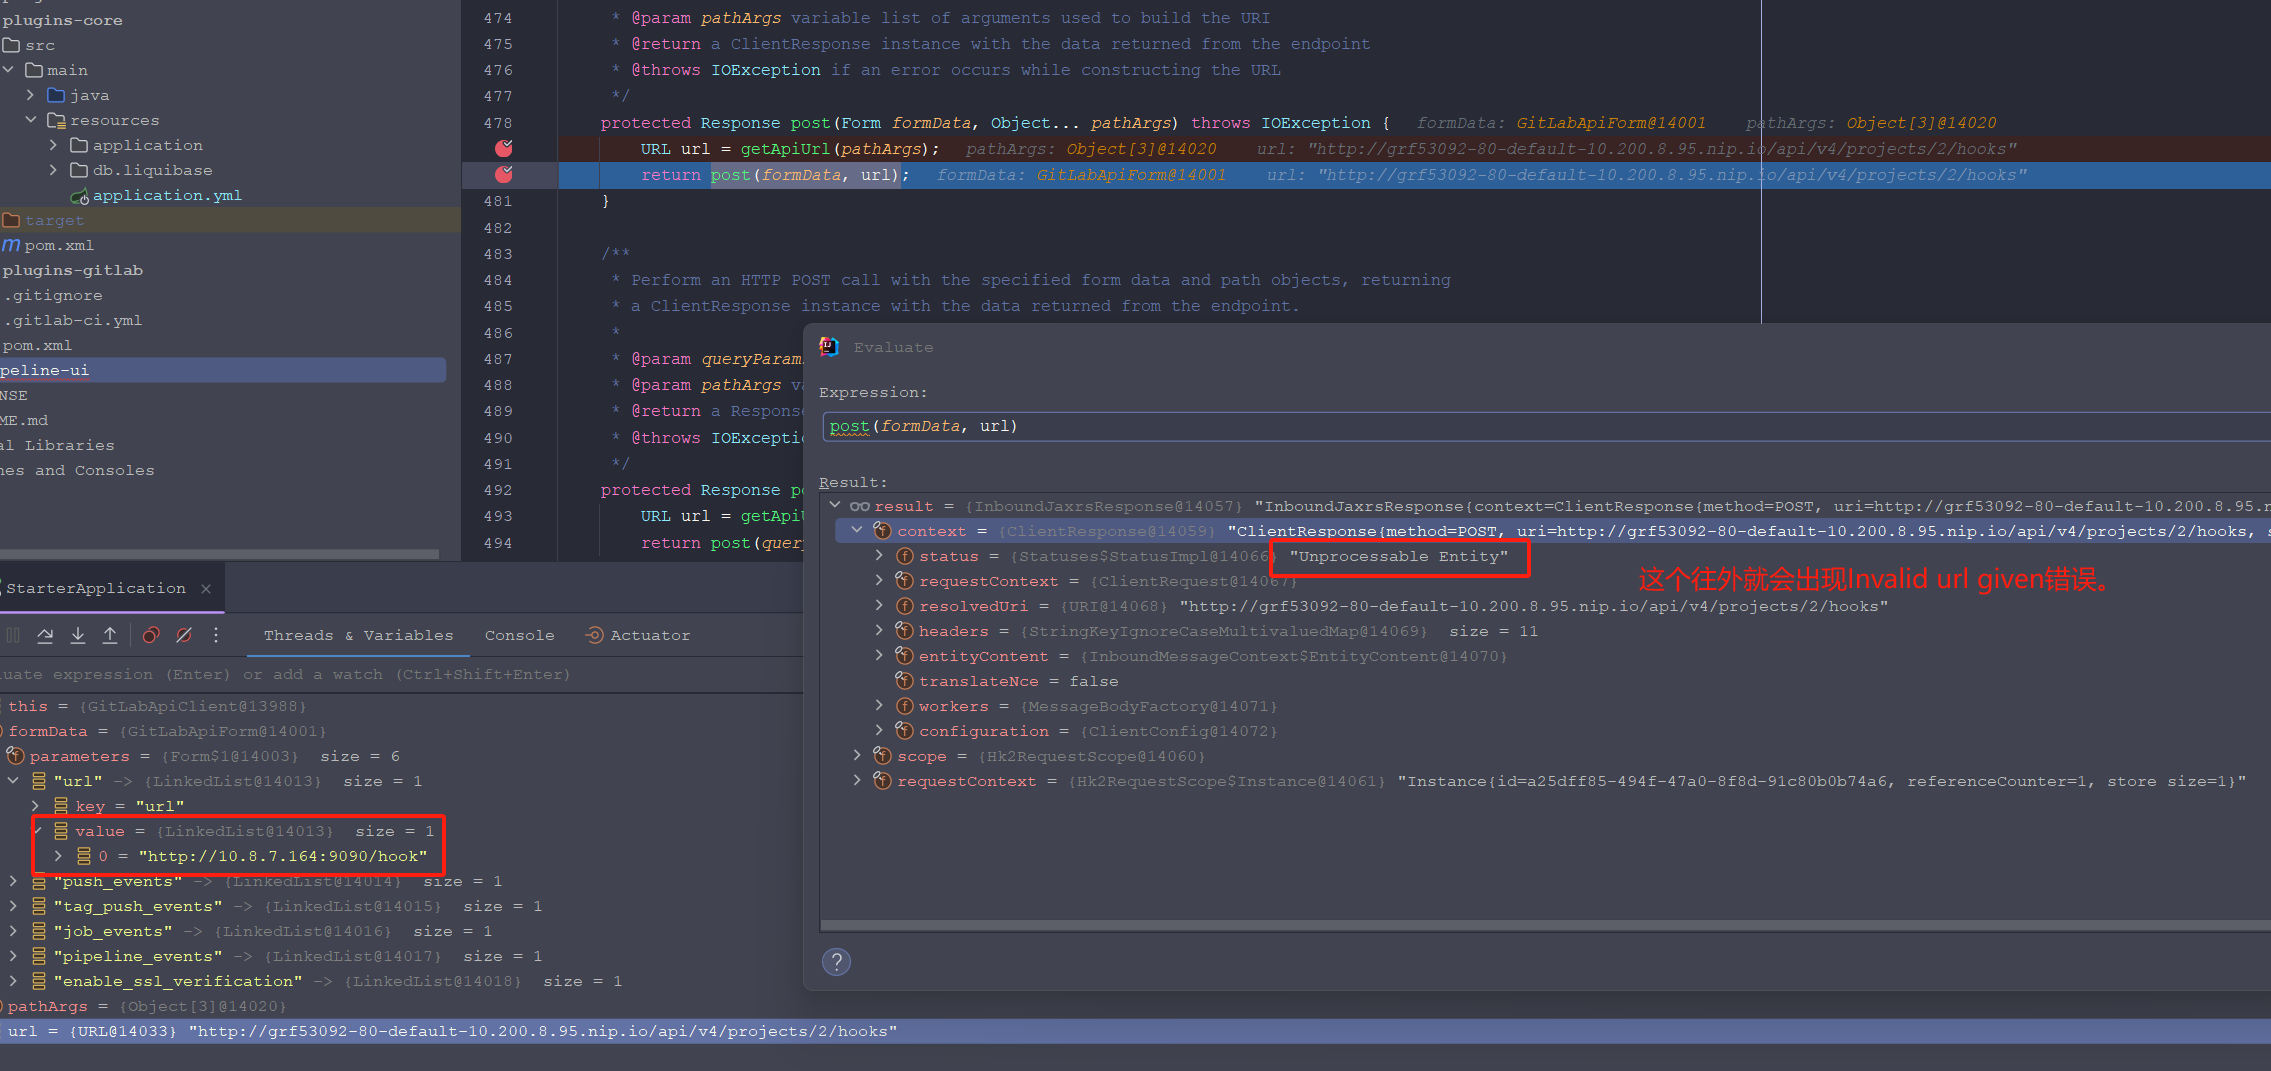Expand the 0 = "http://10.8.7.164:9090/hook" element

58,856
